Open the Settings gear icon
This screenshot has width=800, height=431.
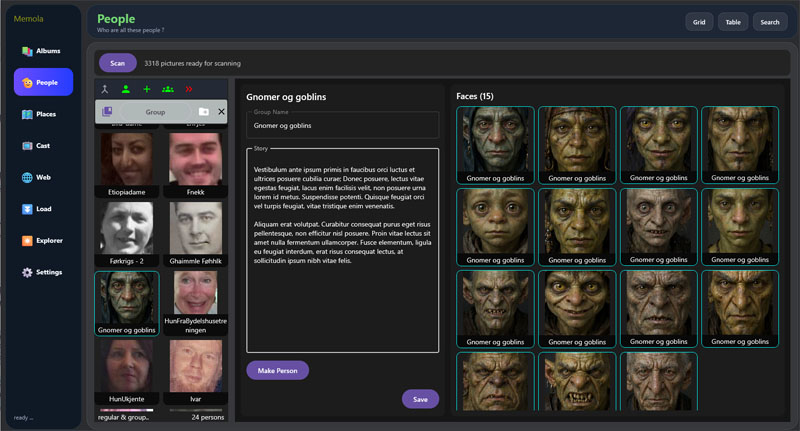27,272
